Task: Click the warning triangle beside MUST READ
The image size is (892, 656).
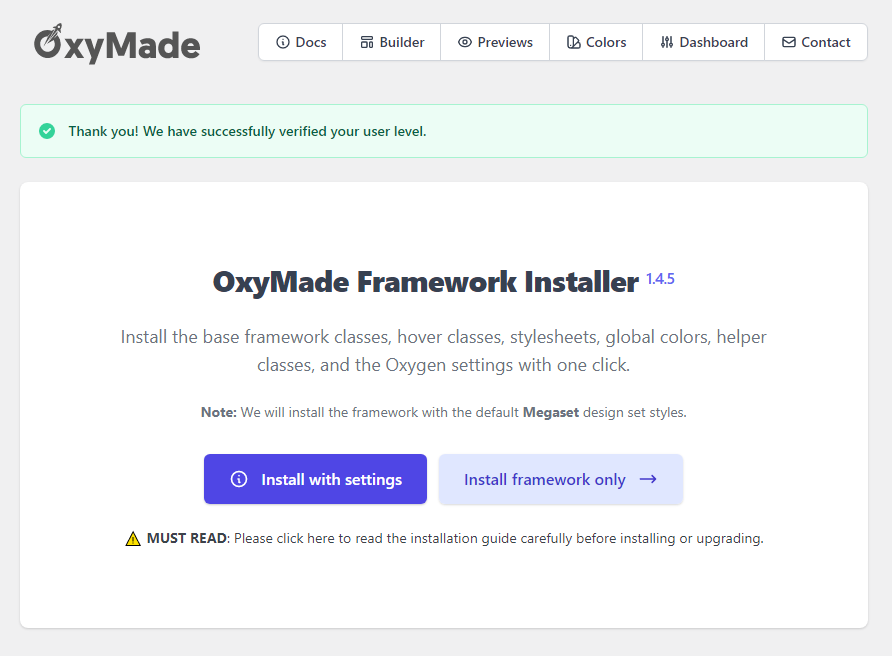Action: tap(132, 538)
